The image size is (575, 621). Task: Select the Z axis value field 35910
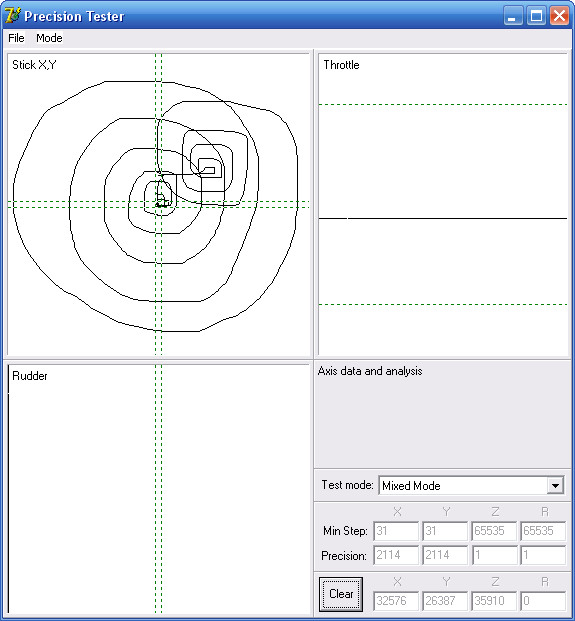494,601
